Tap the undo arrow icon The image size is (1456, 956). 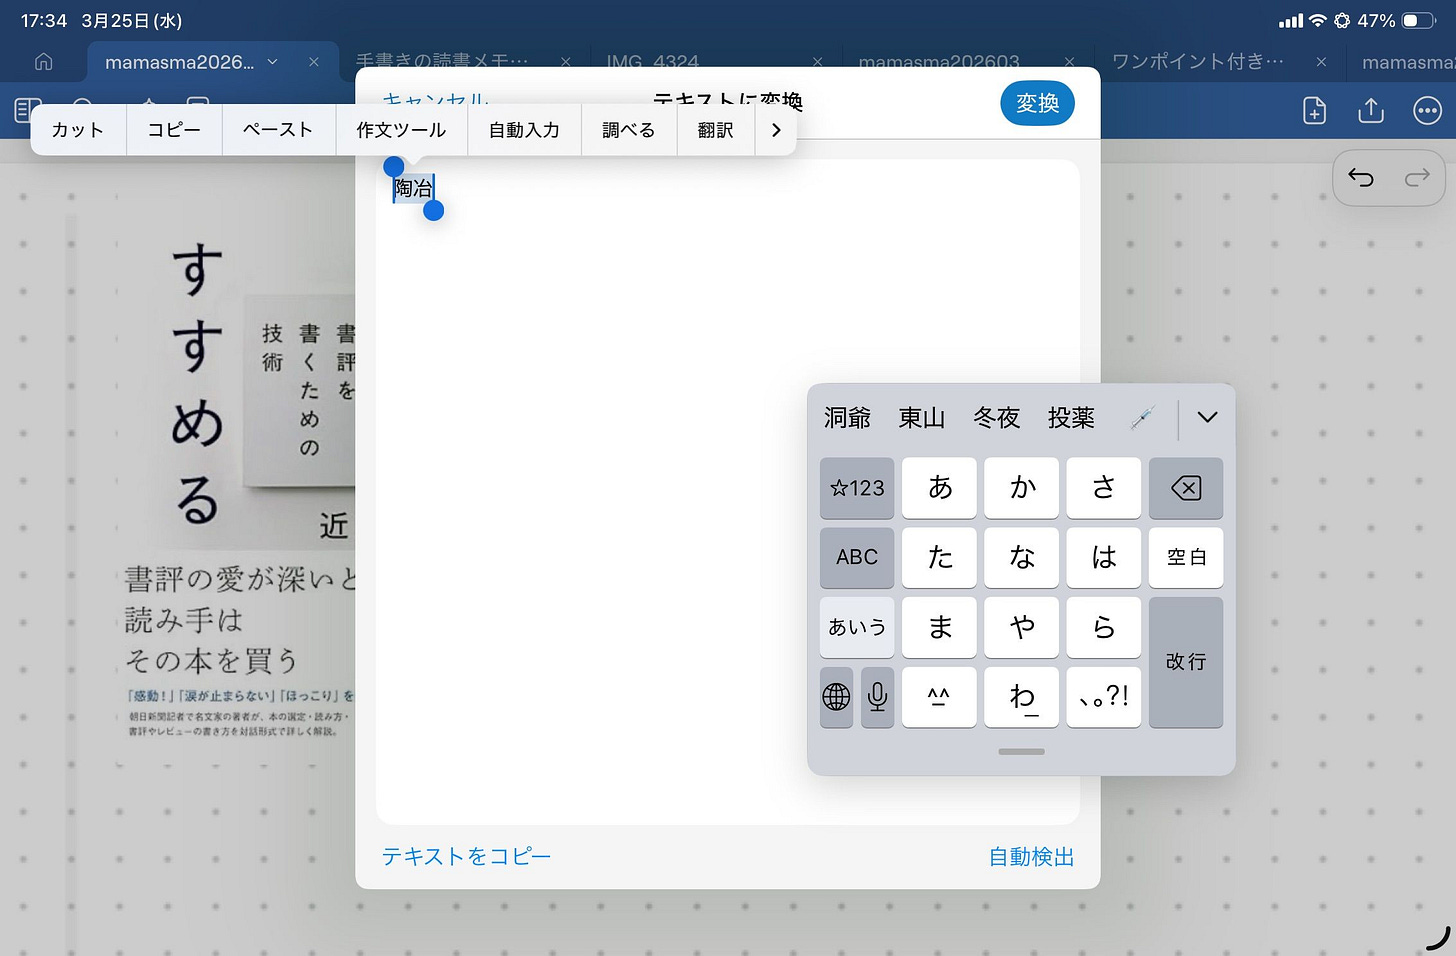pyautogui.click(x=1361, y=177)
